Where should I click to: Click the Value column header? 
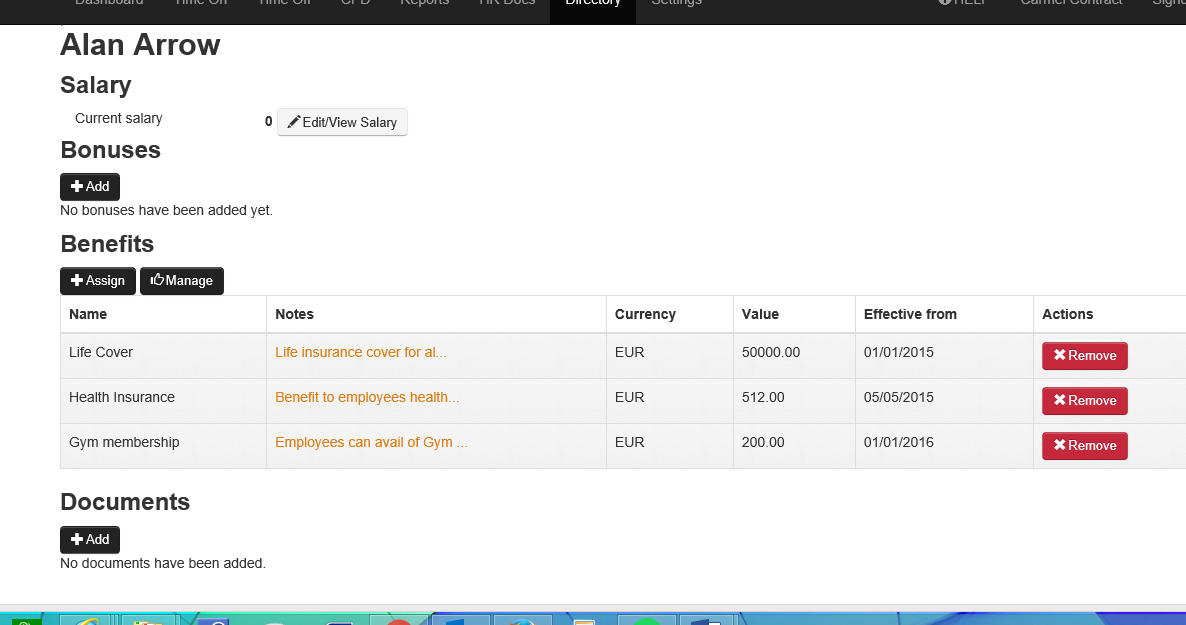click(760, 314)
